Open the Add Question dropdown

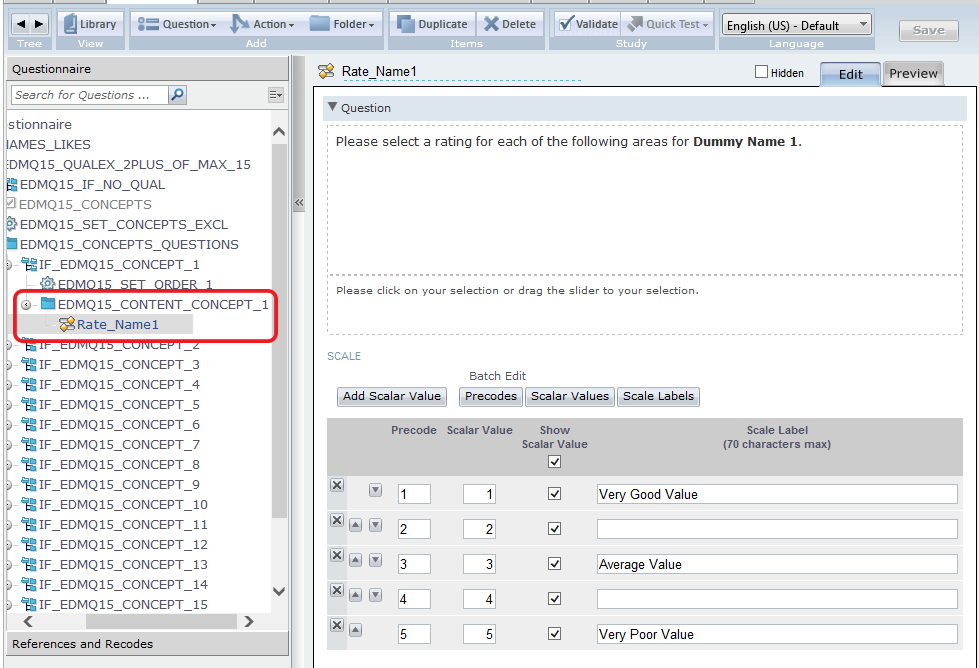pos(177,24)
